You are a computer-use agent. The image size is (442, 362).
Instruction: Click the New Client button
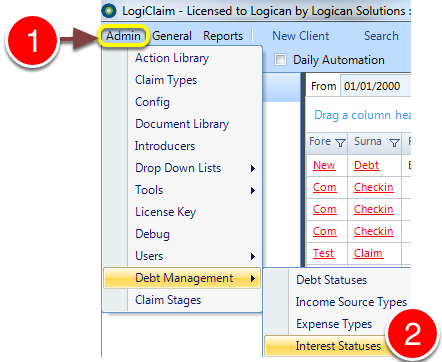click(x=301, y=36)
